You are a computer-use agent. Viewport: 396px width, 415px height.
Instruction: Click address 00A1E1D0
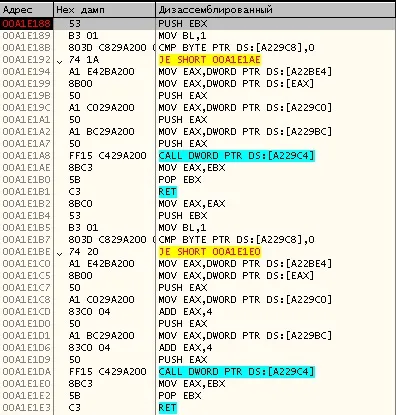pos(26,324)
